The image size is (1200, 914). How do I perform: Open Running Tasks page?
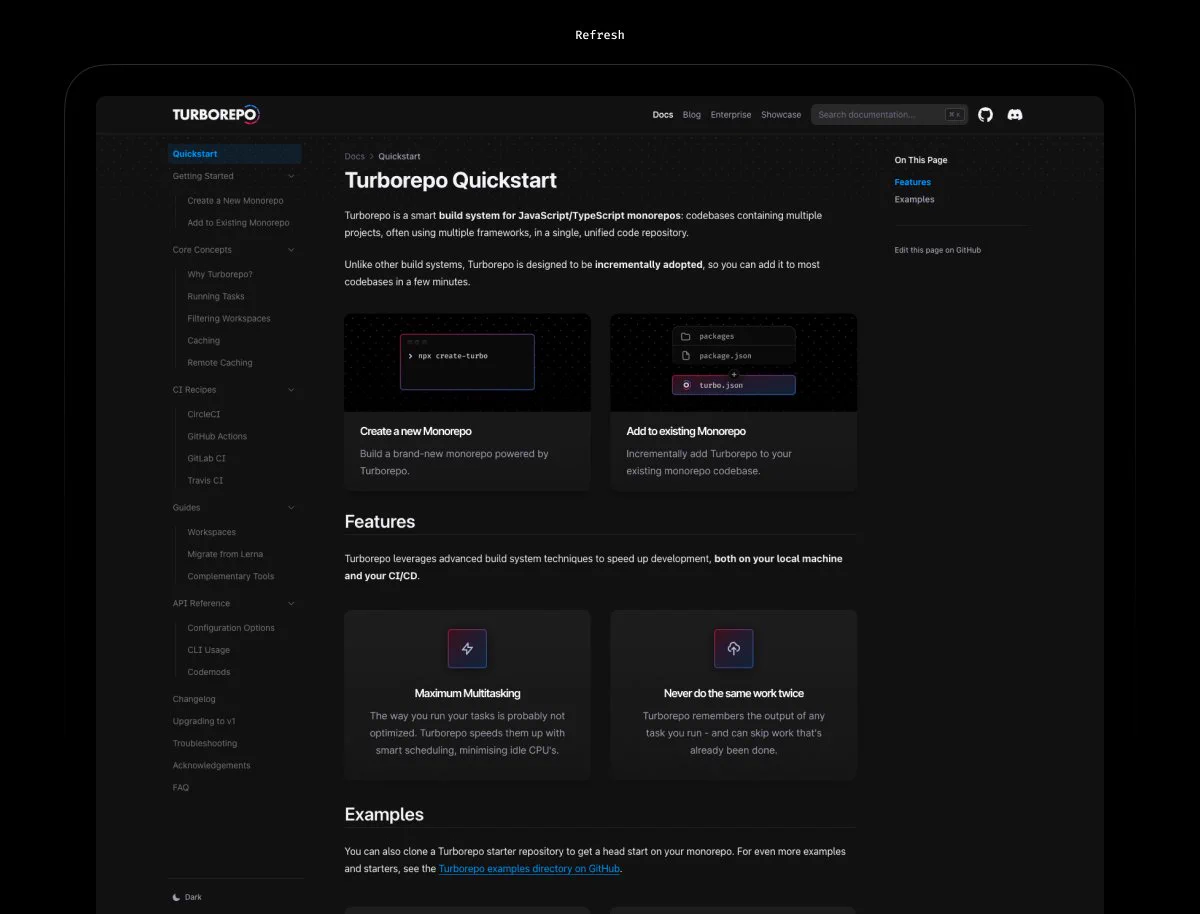(216, 297)
